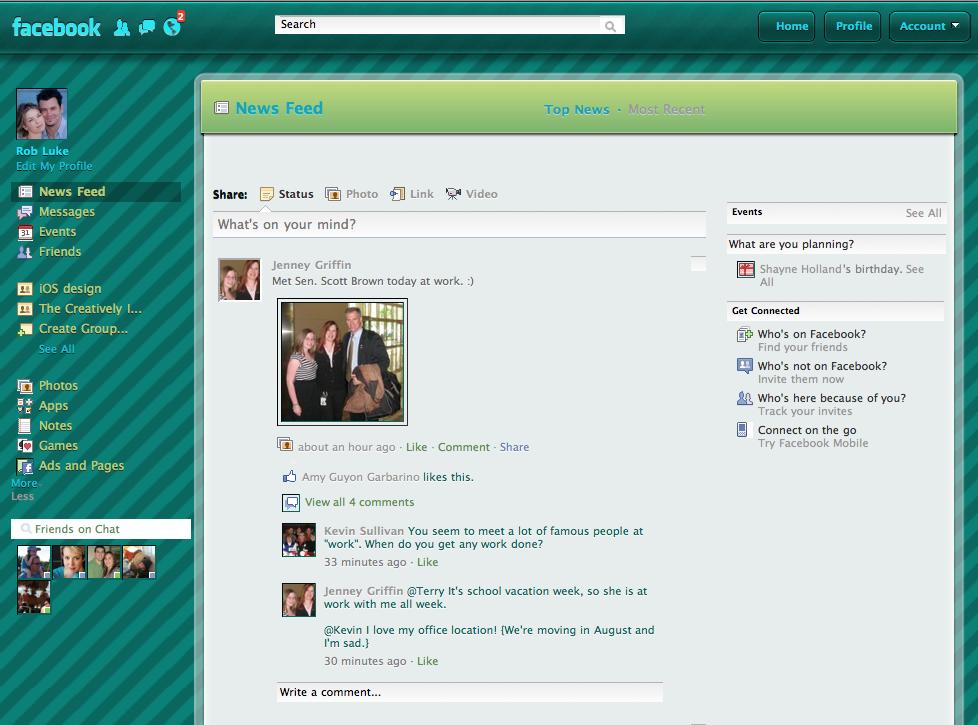This screenshot has height=725, width=978.
Task: Click Find your friends link
Action: (x=802, y=347)
